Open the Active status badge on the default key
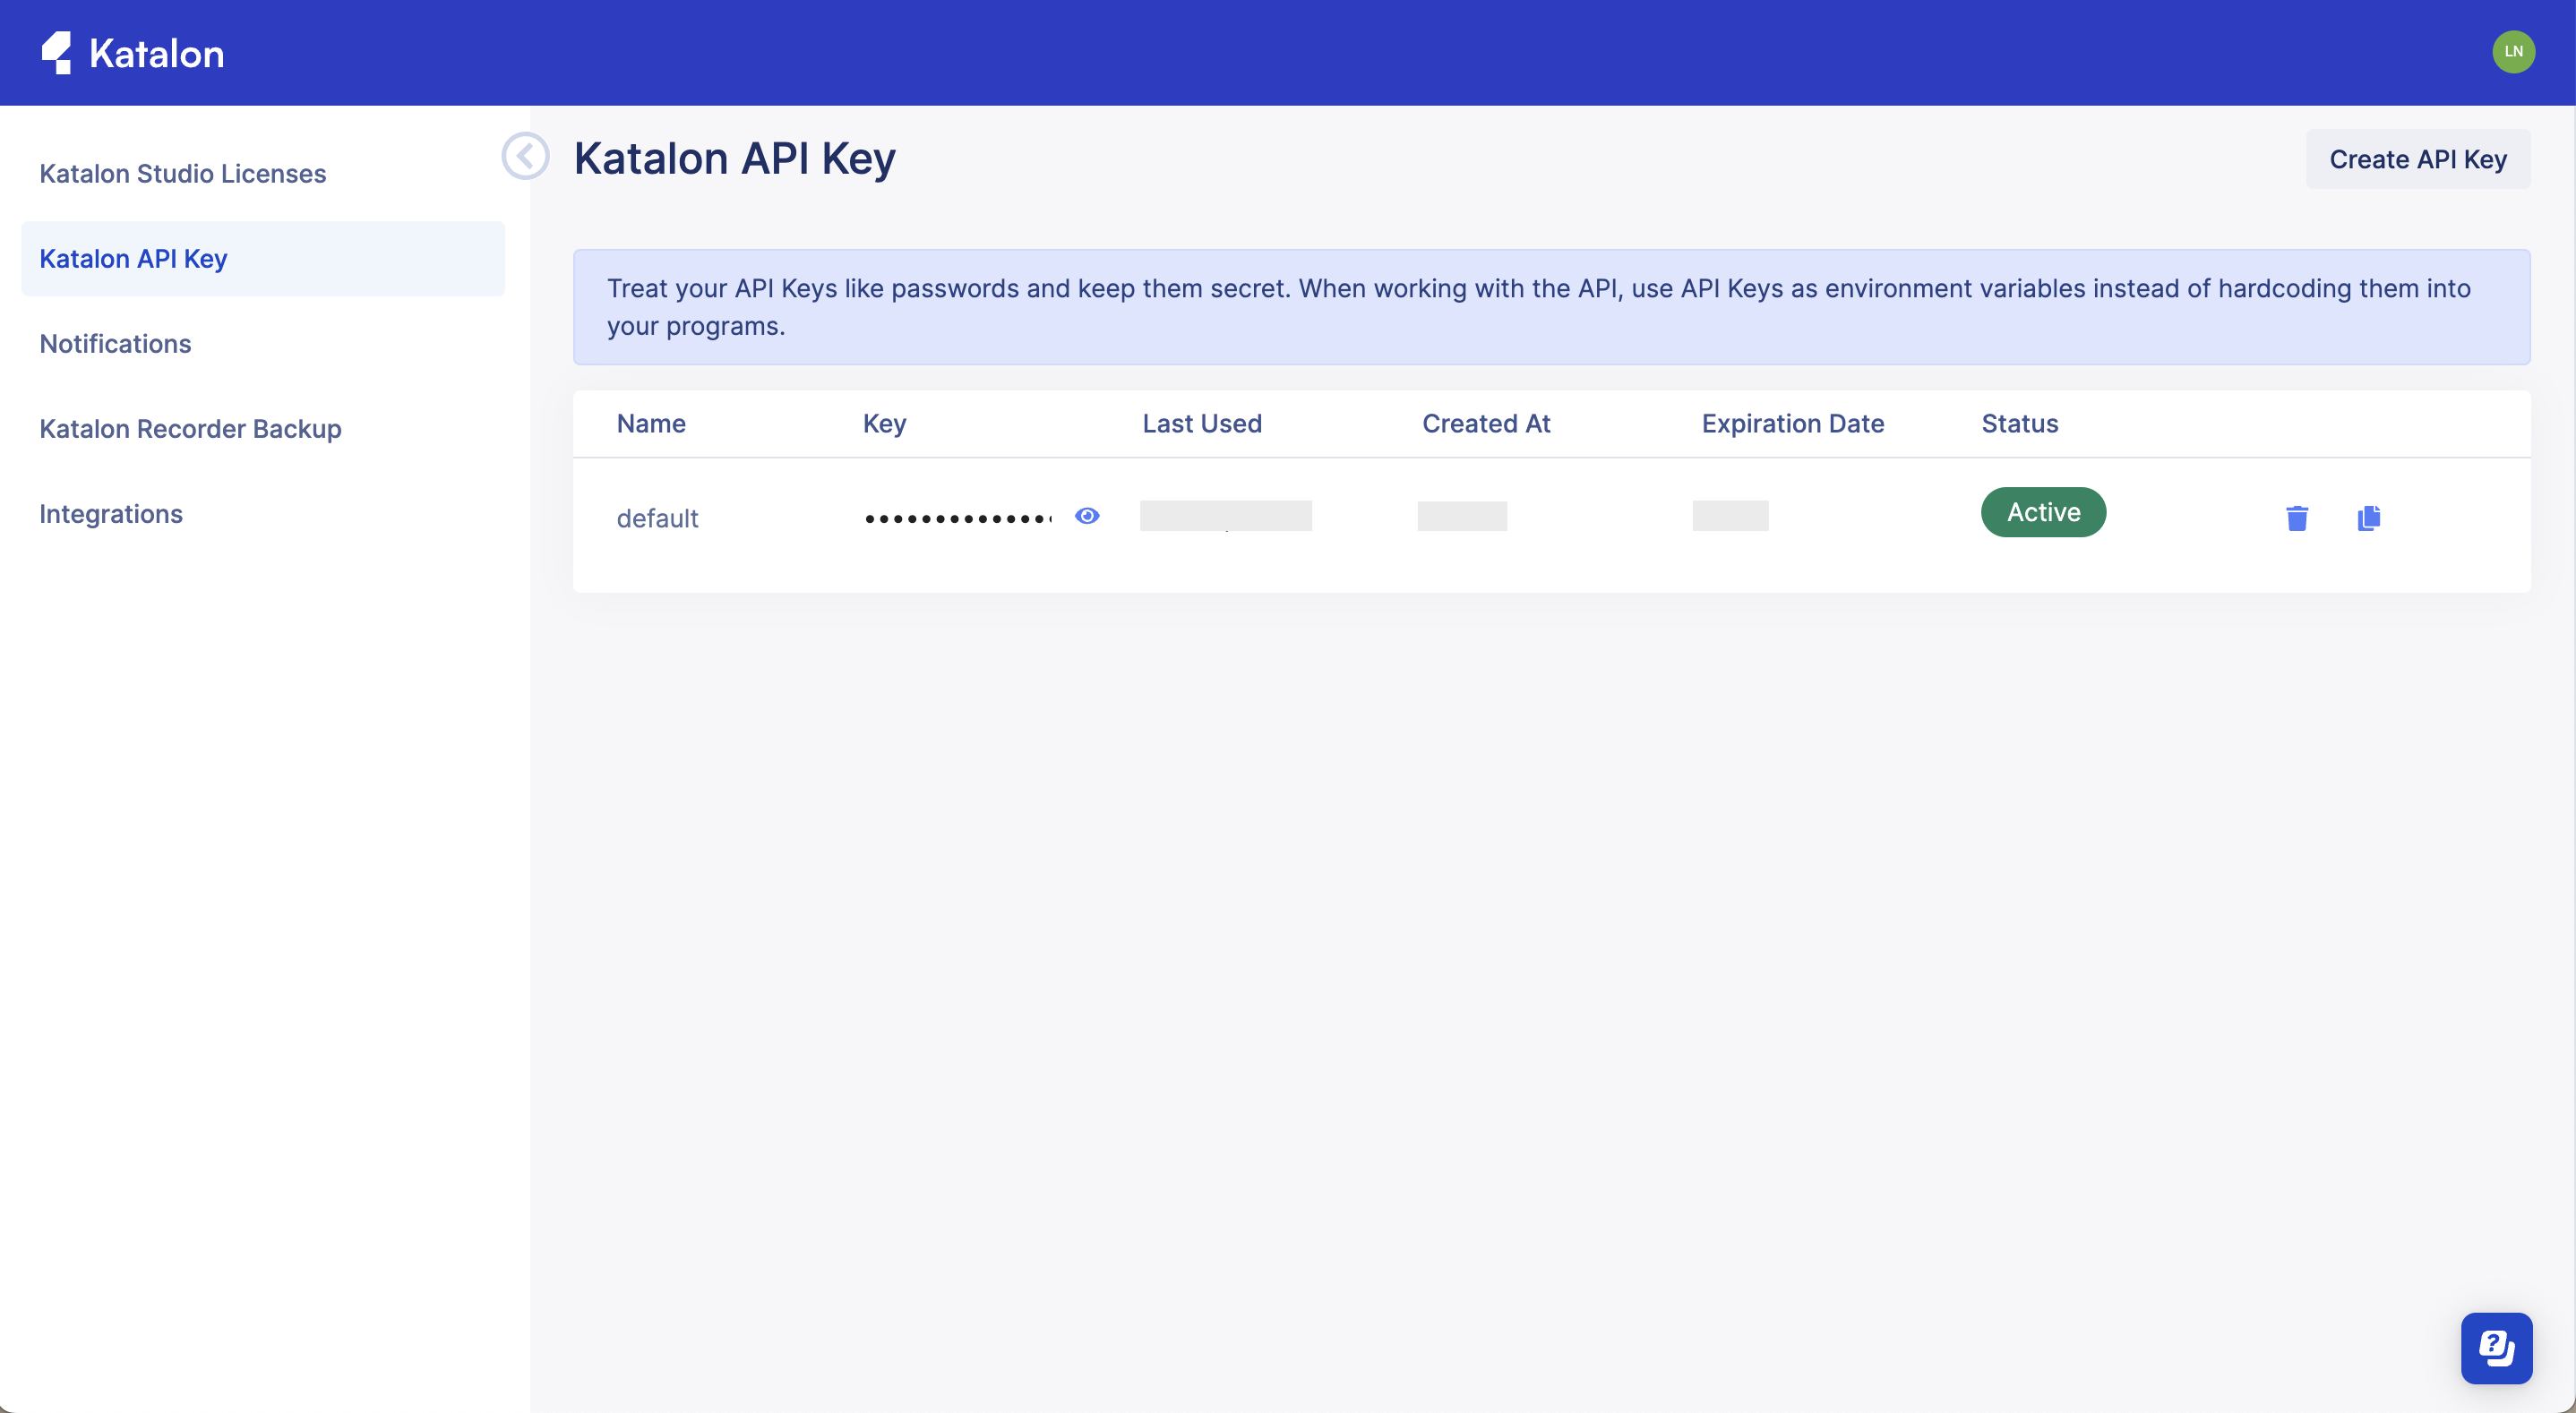 [x=2043, y=512]
